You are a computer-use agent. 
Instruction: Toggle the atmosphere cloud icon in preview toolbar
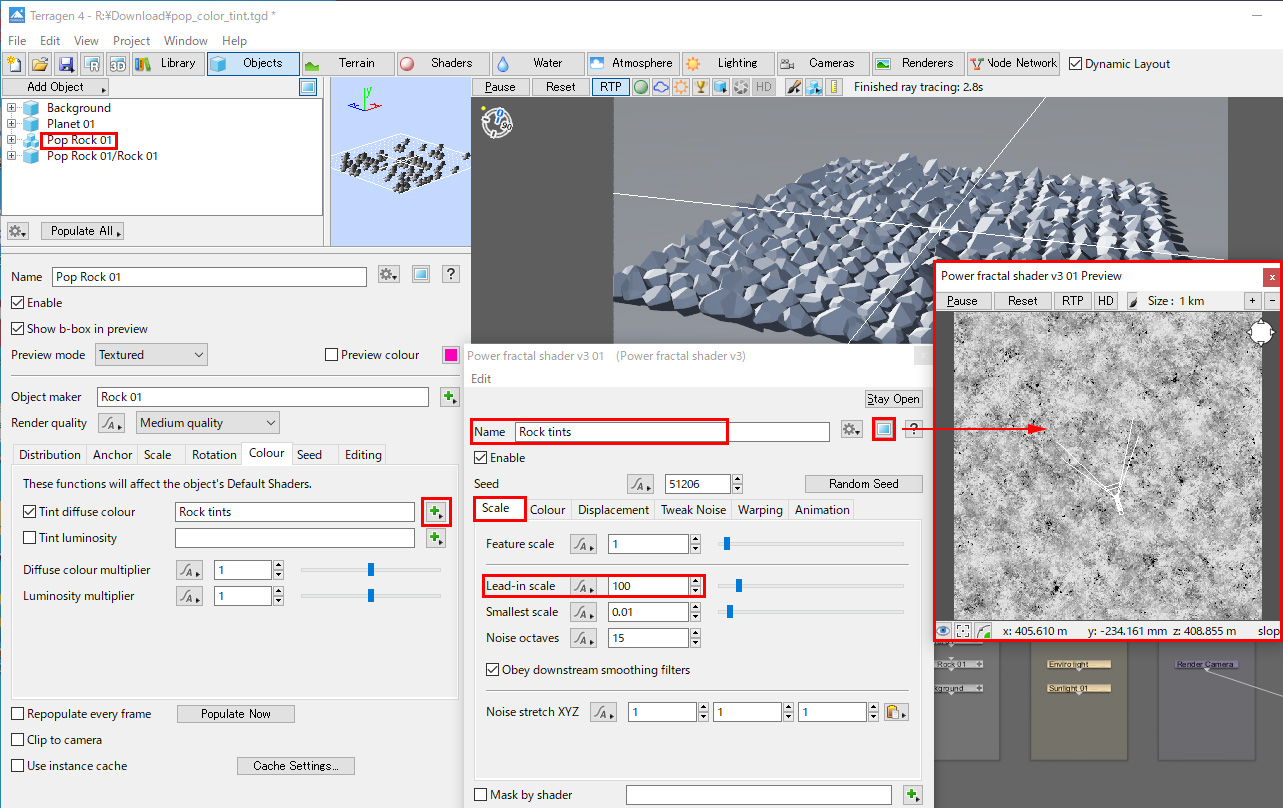click(x=661, y=87)
